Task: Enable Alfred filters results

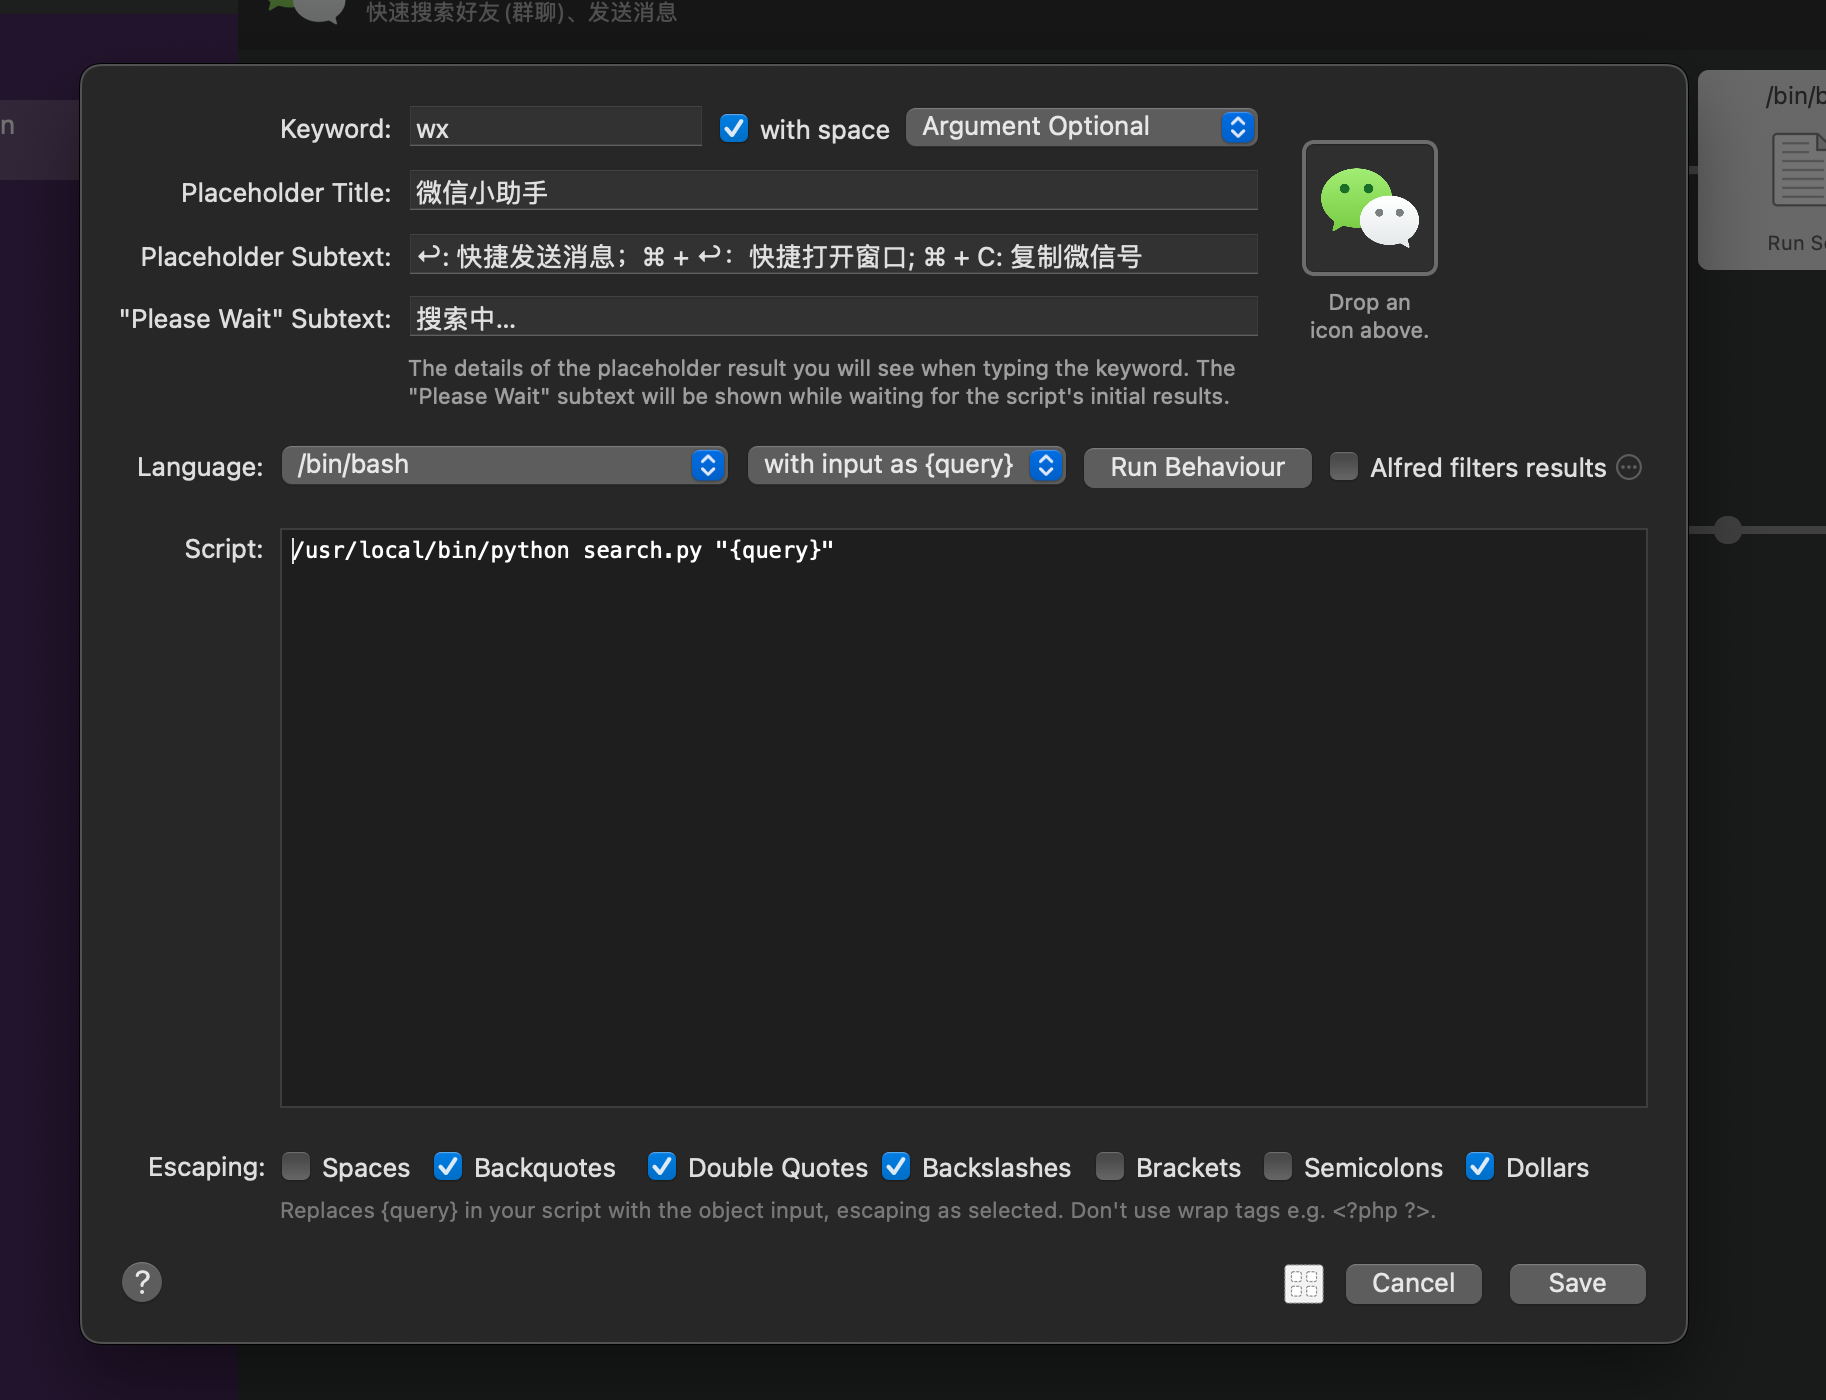Action: [x=1343, y=467]
